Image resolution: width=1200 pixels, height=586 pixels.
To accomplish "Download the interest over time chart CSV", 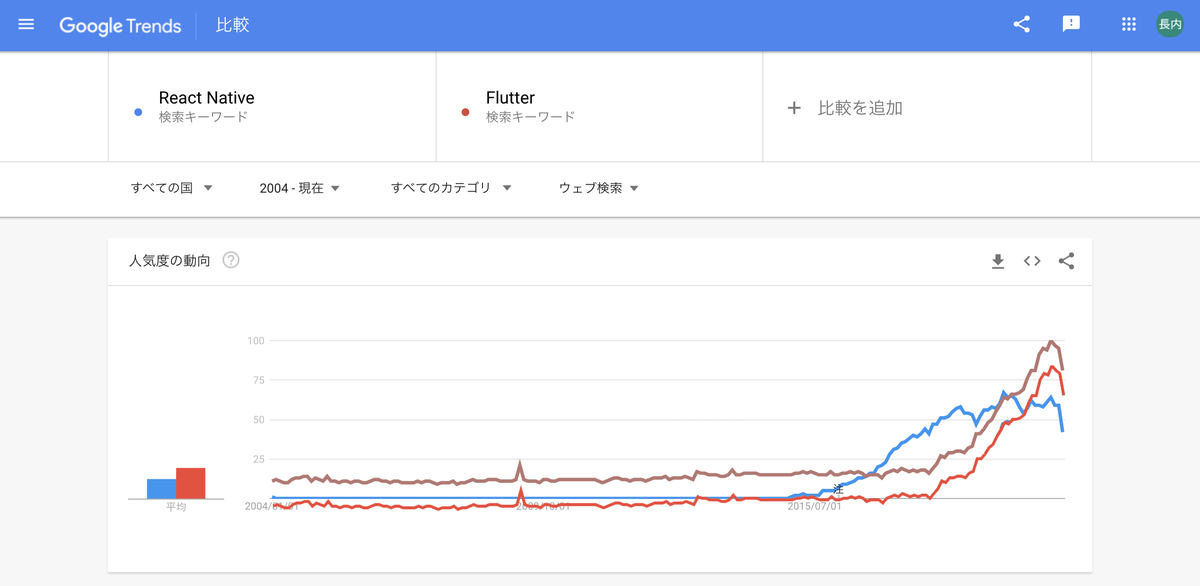I will coord(997,261).
